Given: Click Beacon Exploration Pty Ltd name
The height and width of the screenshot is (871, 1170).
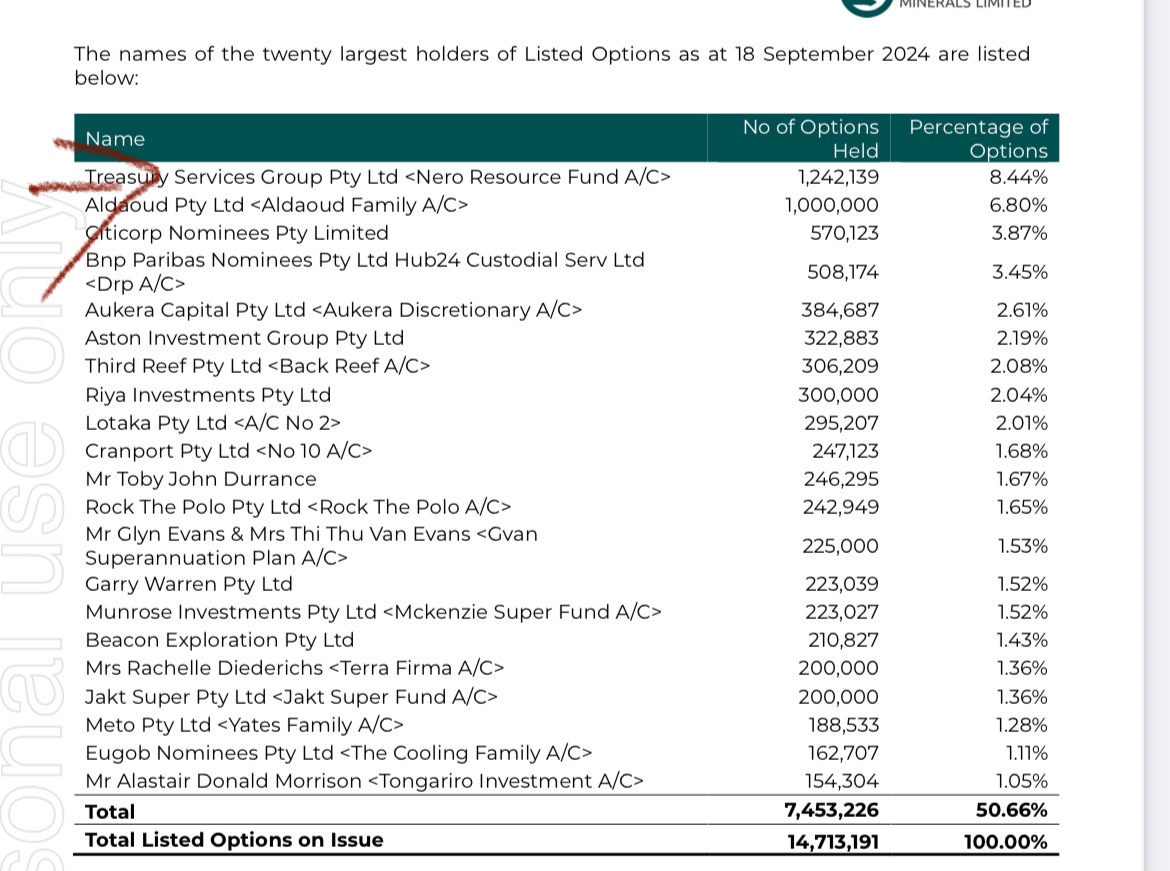Looking at the screenshot, I should (219, 640).
